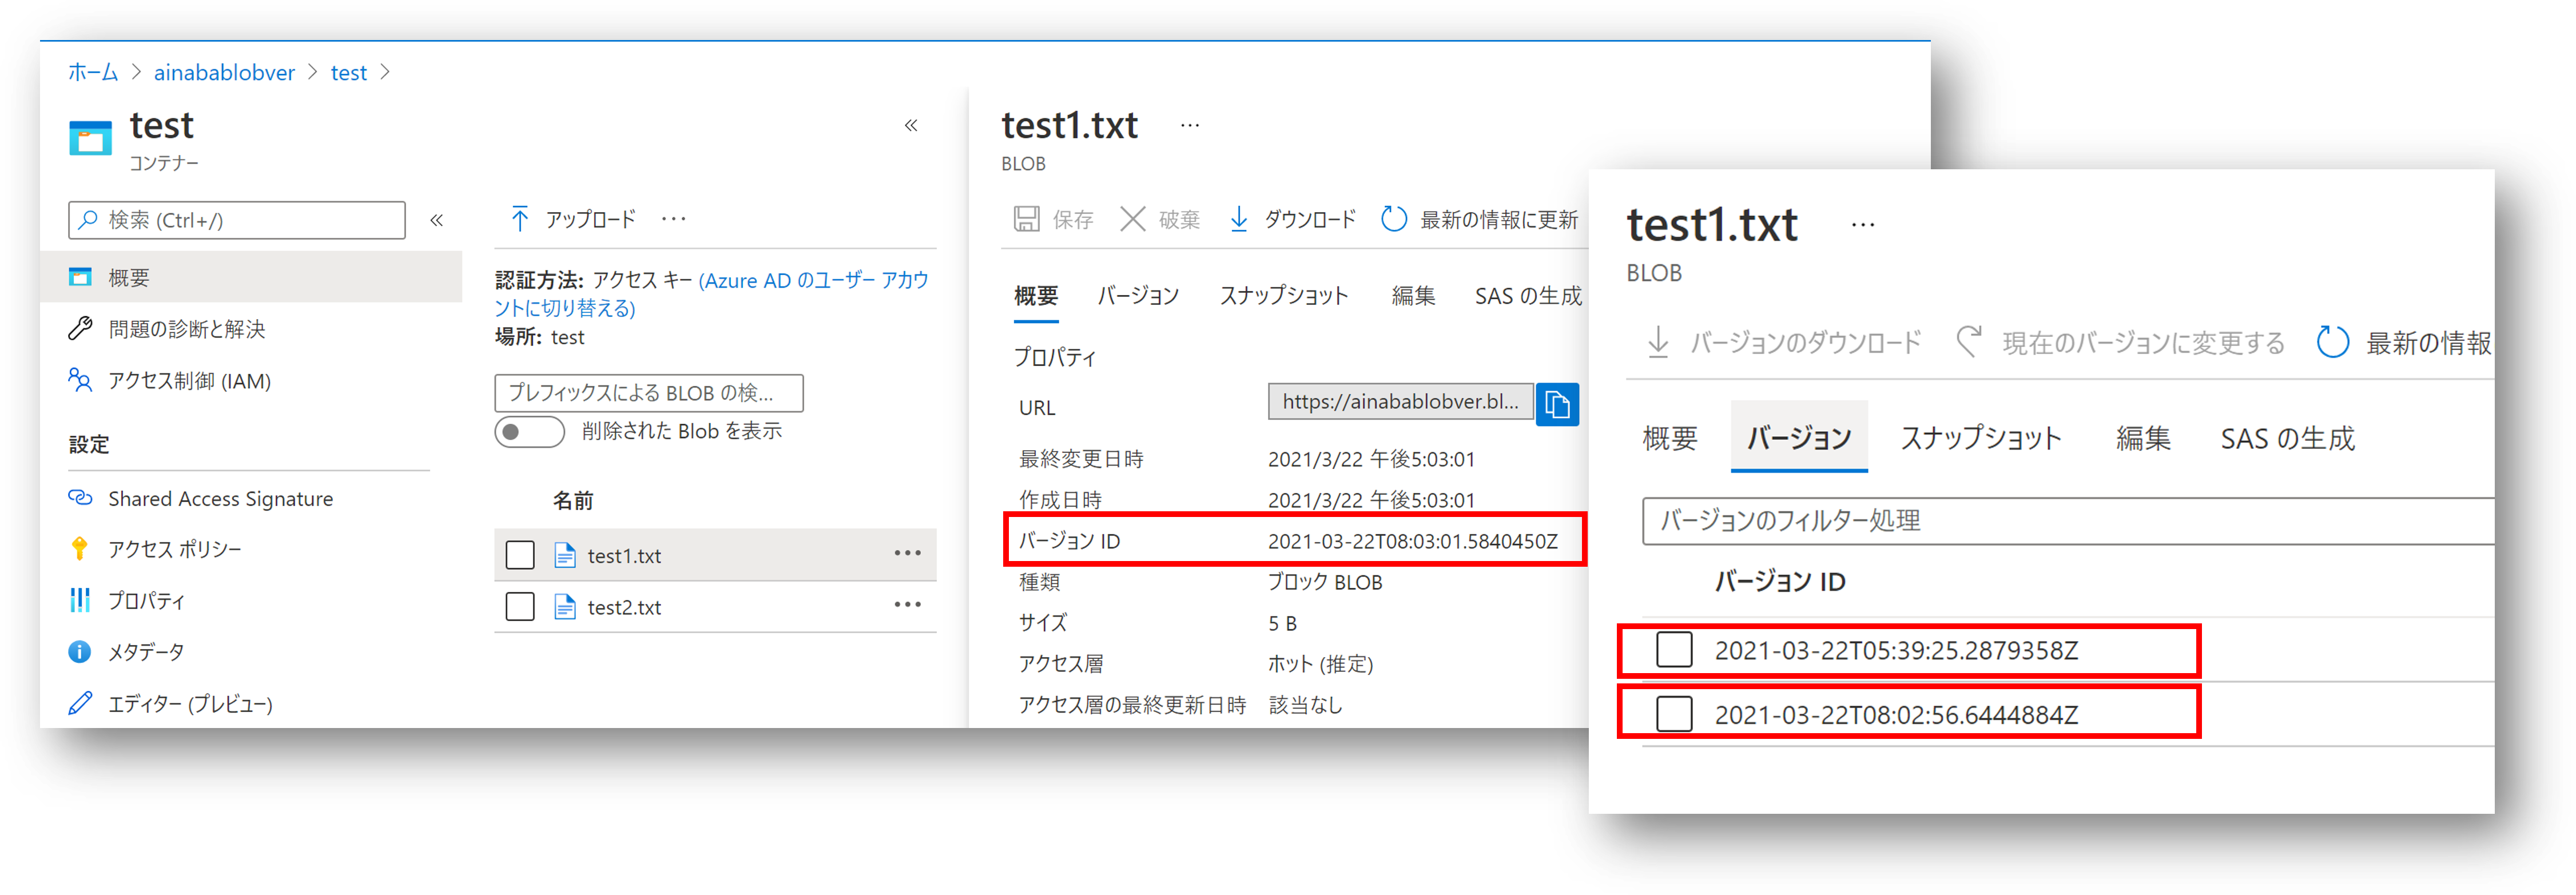
Task: Click the test2.txt file name in the list
Action: point(624,607)
